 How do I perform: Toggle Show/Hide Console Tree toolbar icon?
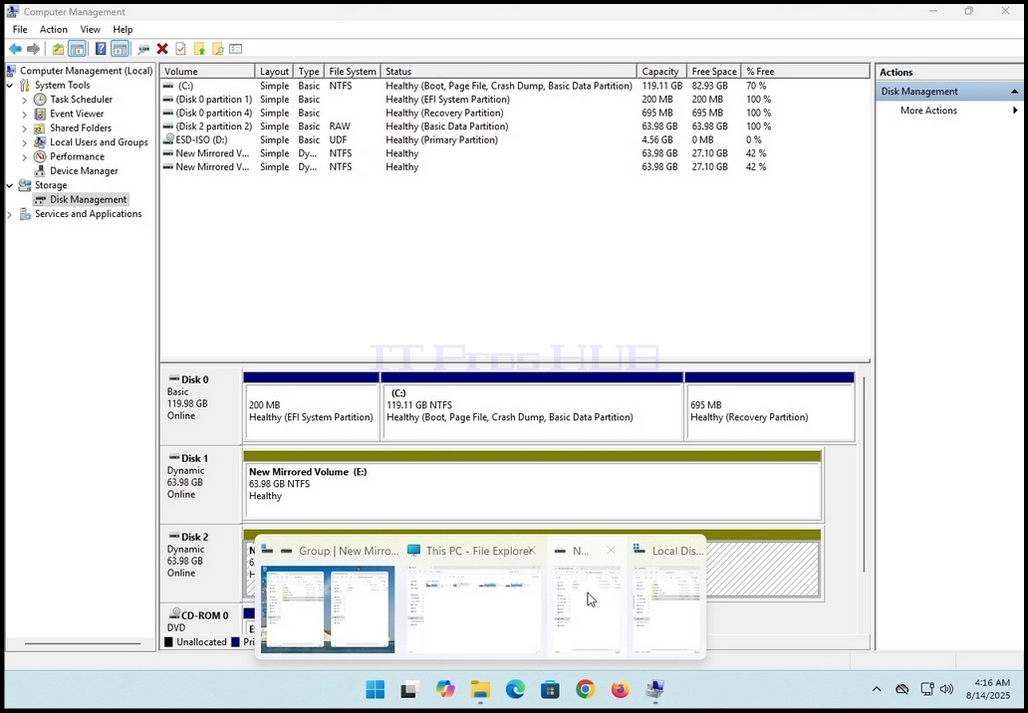(77, 49)
